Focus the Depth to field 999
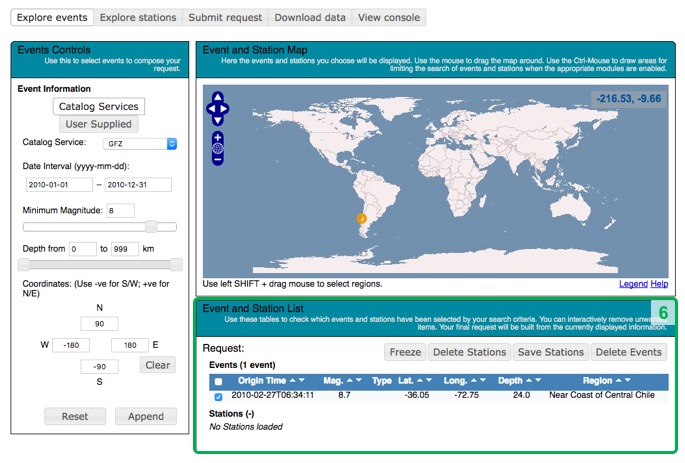Image resolution: width=685 pixels, height=463 pixels. [125, 249]
